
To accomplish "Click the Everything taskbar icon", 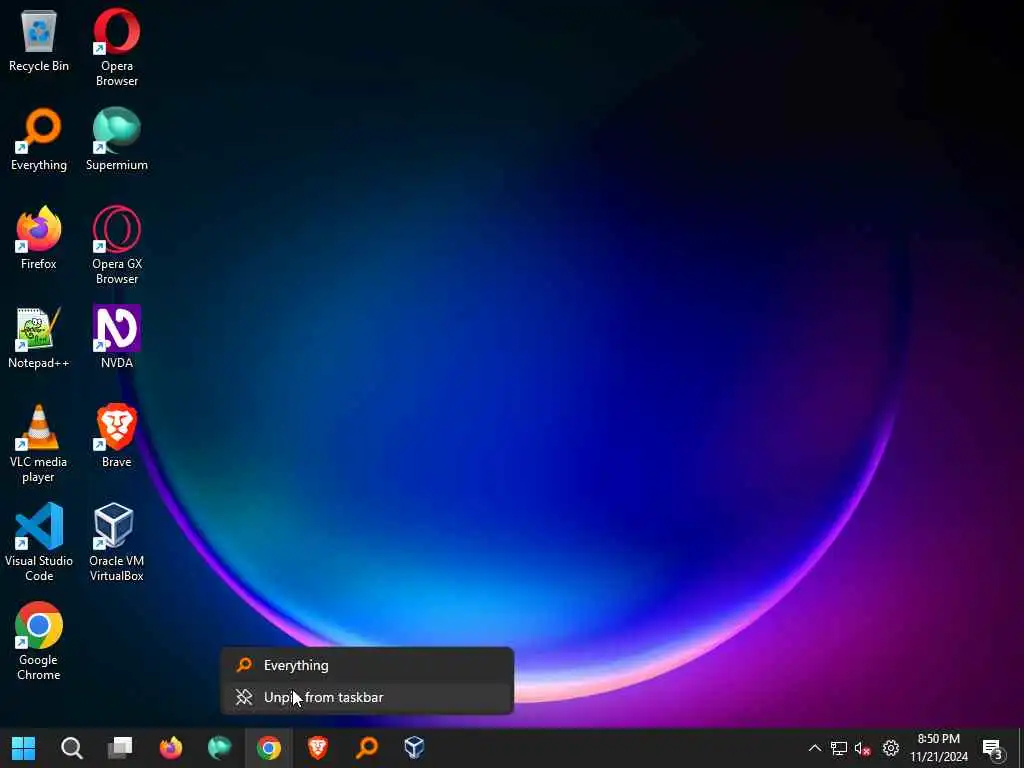I will (x=366, y=748).
